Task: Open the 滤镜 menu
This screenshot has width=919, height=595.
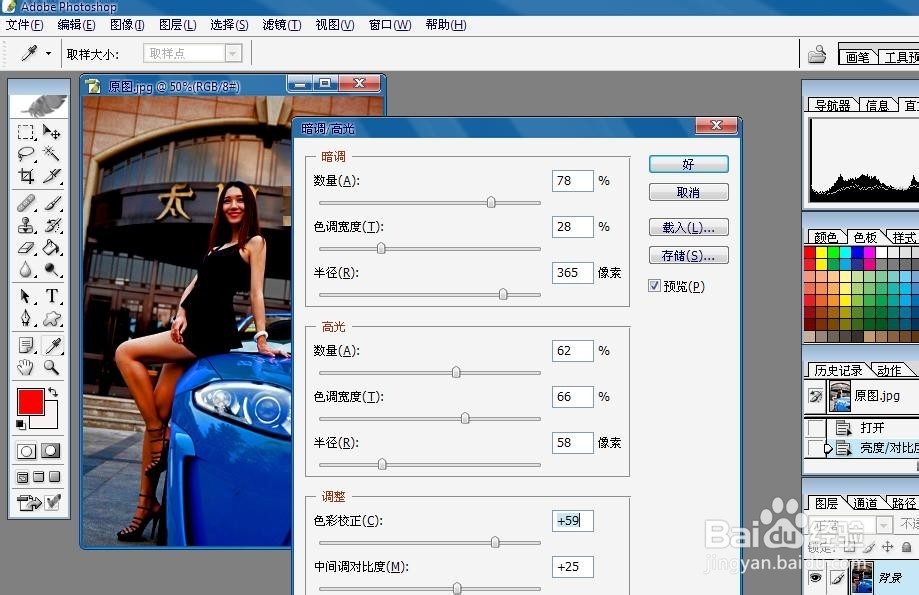Action: coord(281,25)
